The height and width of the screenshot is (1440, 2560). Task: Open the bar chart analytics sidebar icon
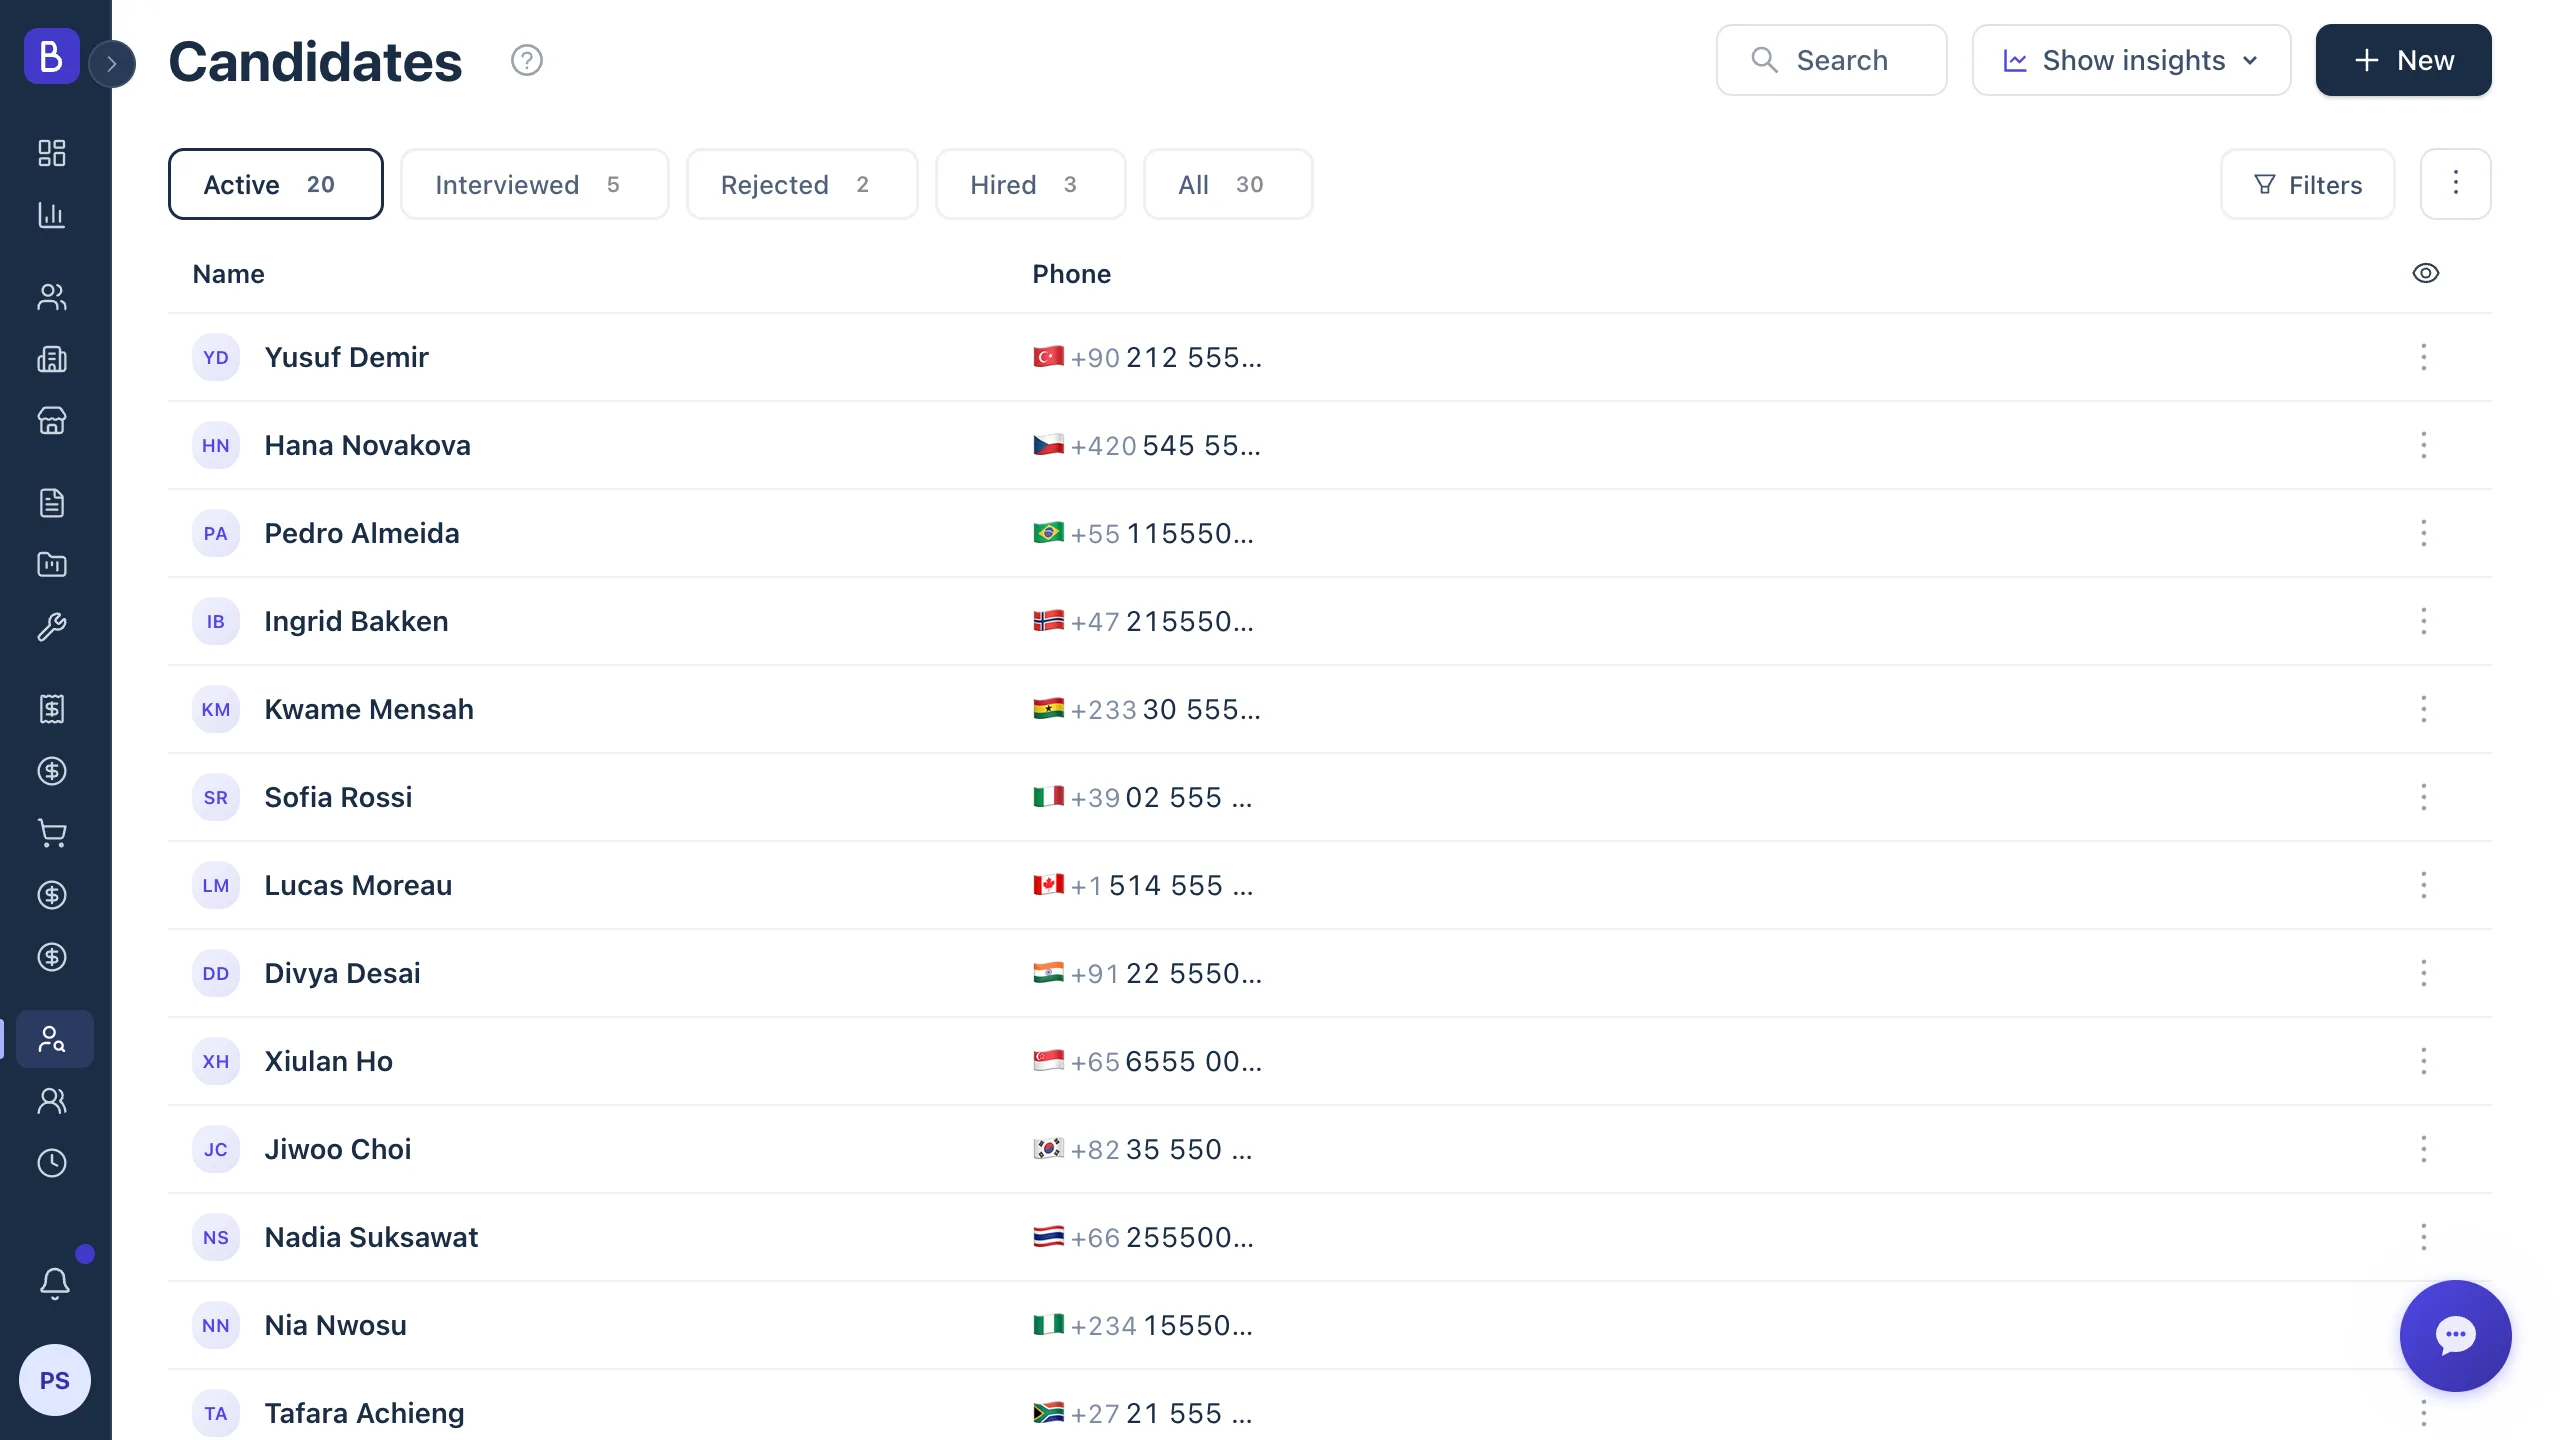click(x=52, y=215)
